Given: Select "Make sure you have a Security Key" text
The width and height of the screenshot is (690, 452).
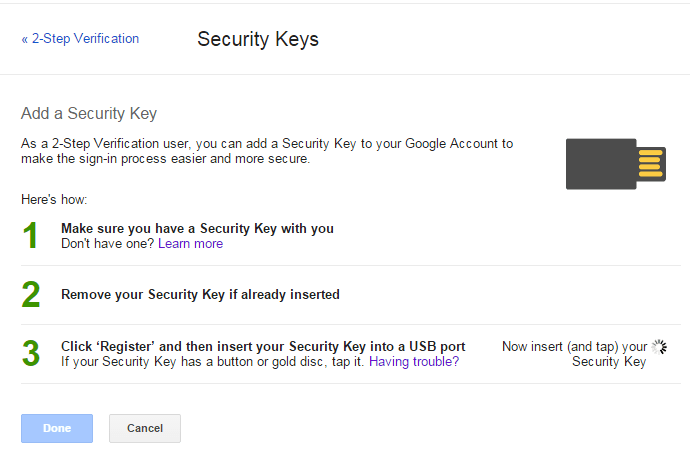Looking at the screenshot, I should (x=197, y=229).
